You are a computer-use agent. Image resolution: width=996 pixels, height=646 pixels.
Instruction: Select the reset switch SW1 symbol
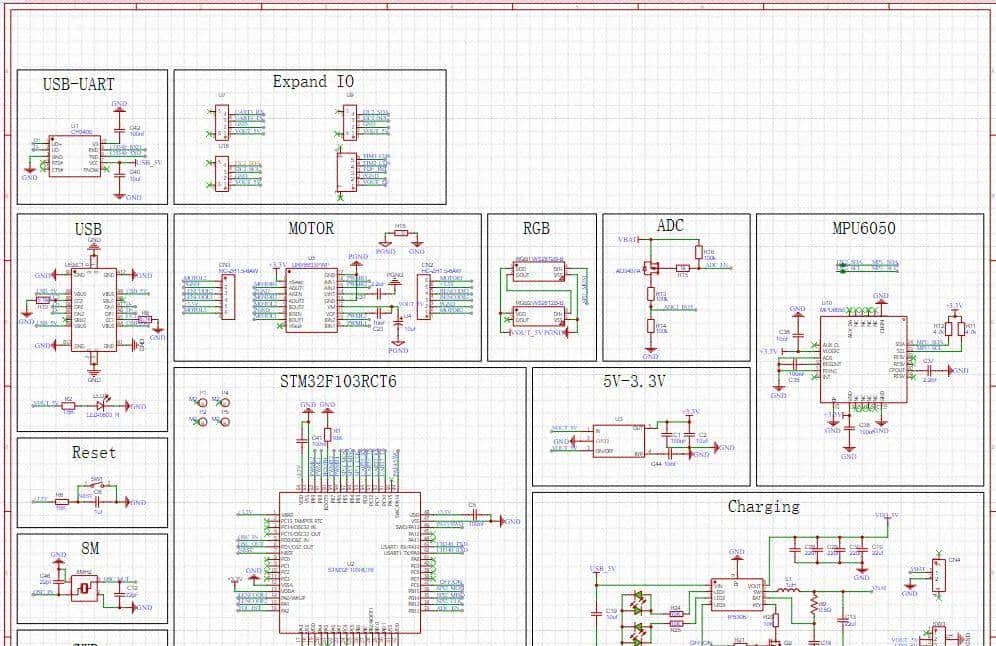tap(97, 492)
